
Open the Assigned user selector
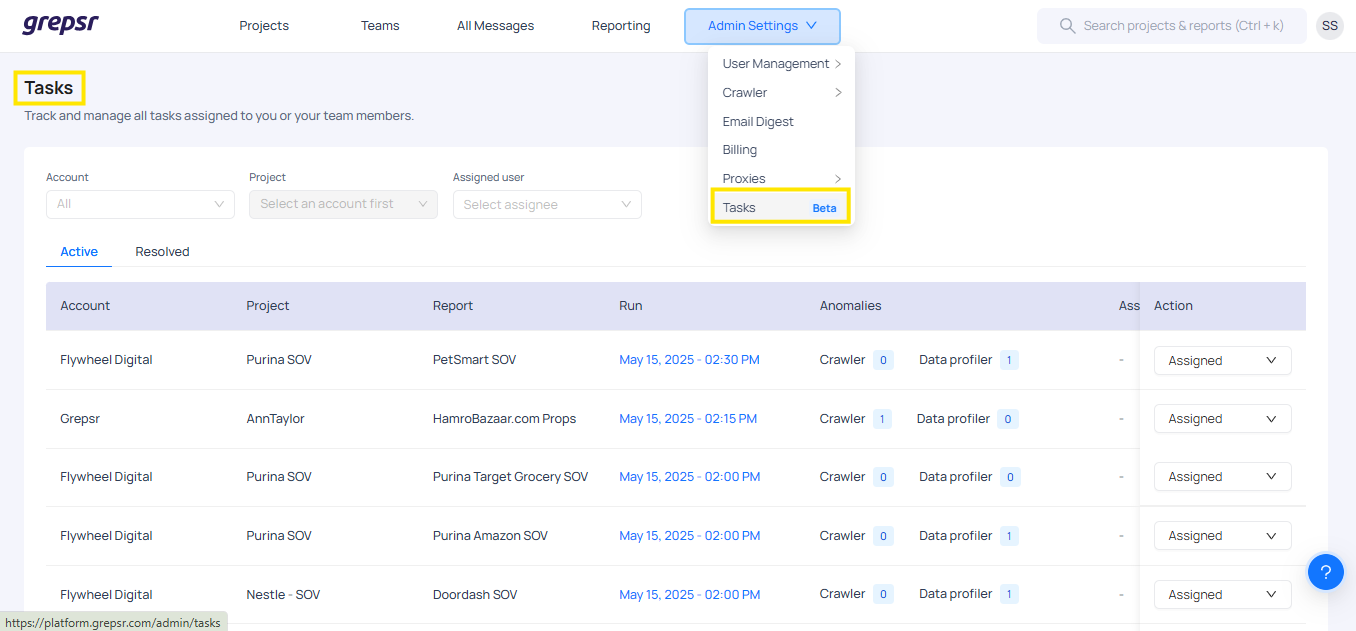[546, 205]
